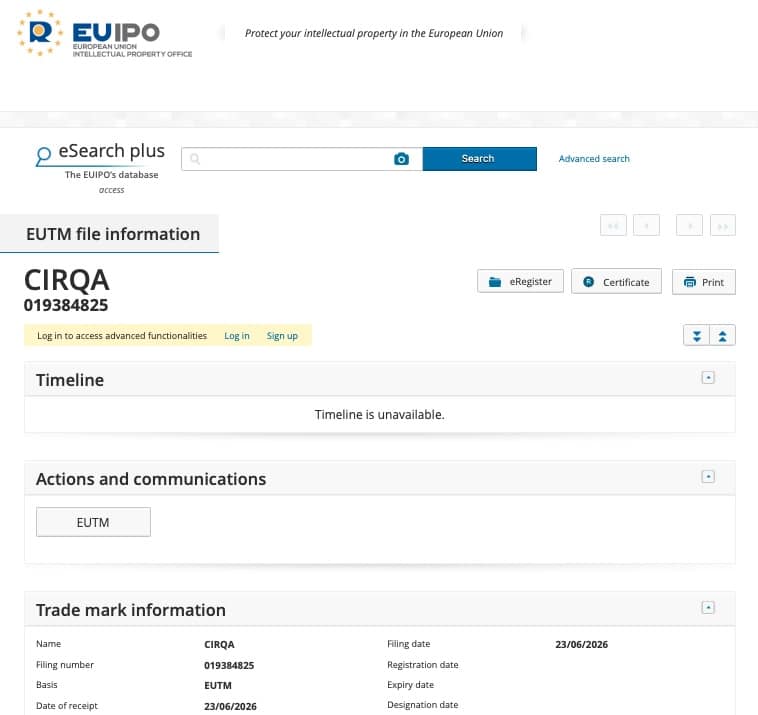Select the EUTM actions button
Viewport: 758px width, 715px height.
pyautogui.click(x=93, y=522)
